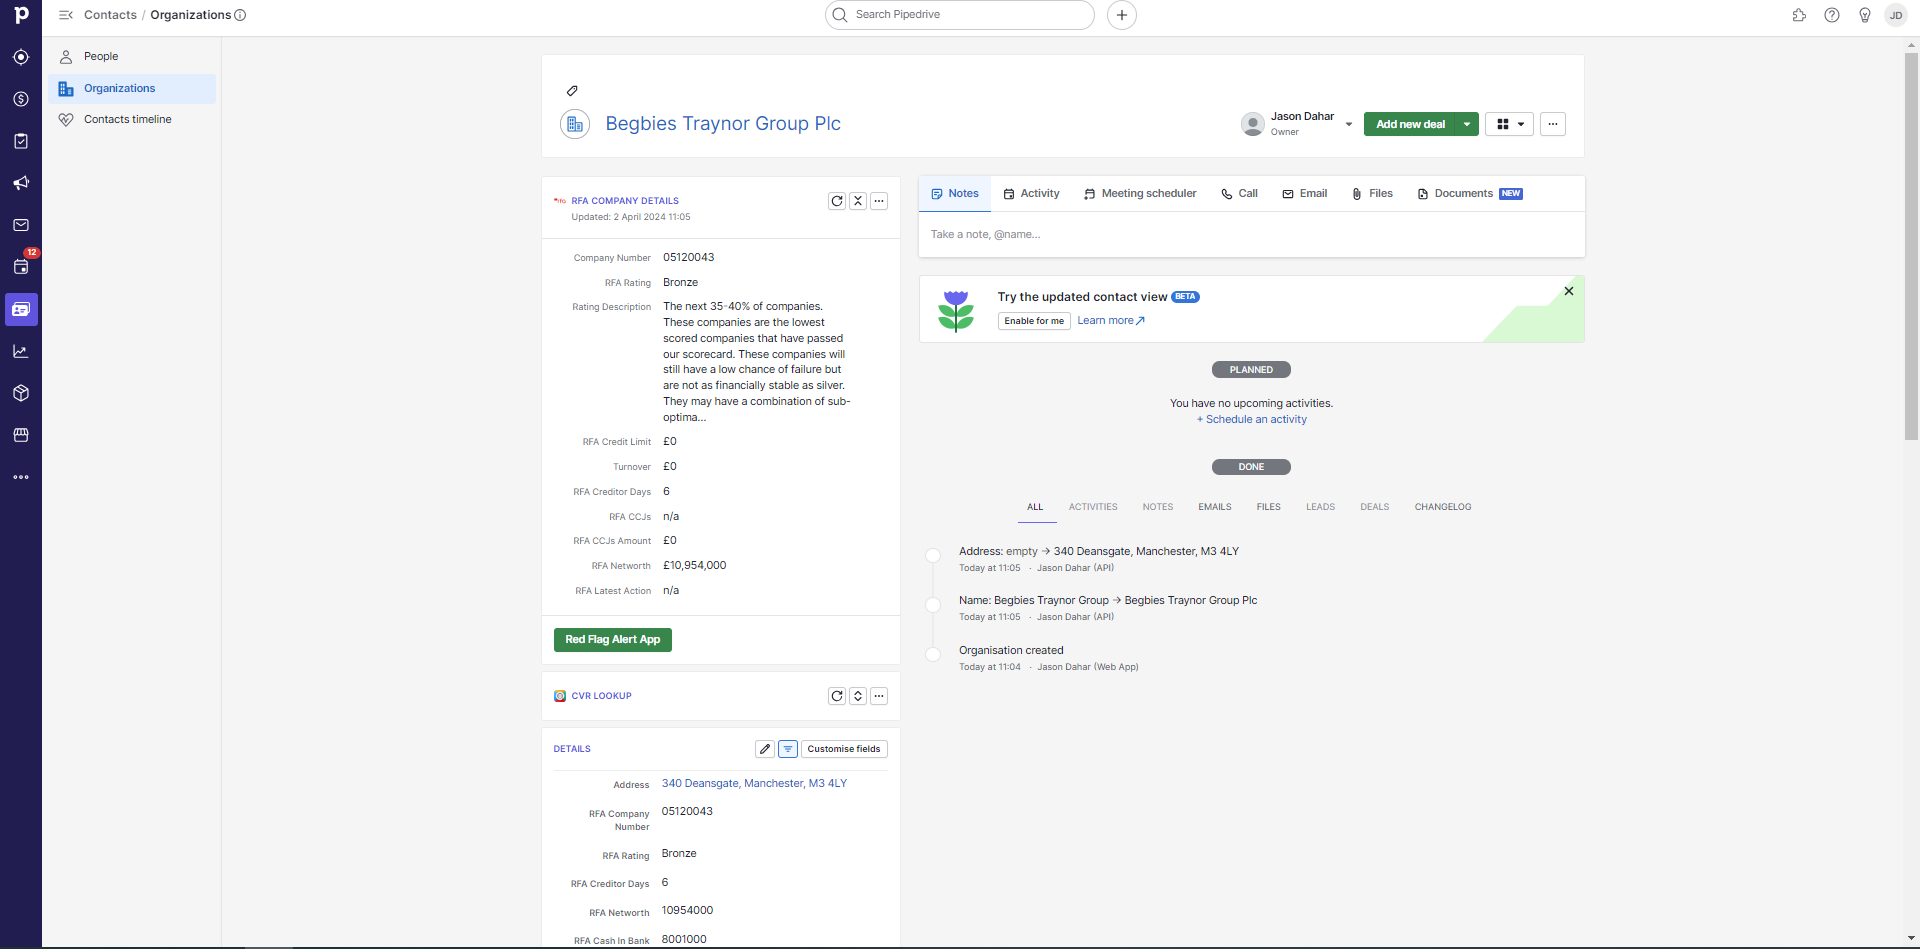The width and height of the screenshot is (1920, 949).
Task: Filter history by LEADS
Action: pyautogui.click(x=1320, y=507)
